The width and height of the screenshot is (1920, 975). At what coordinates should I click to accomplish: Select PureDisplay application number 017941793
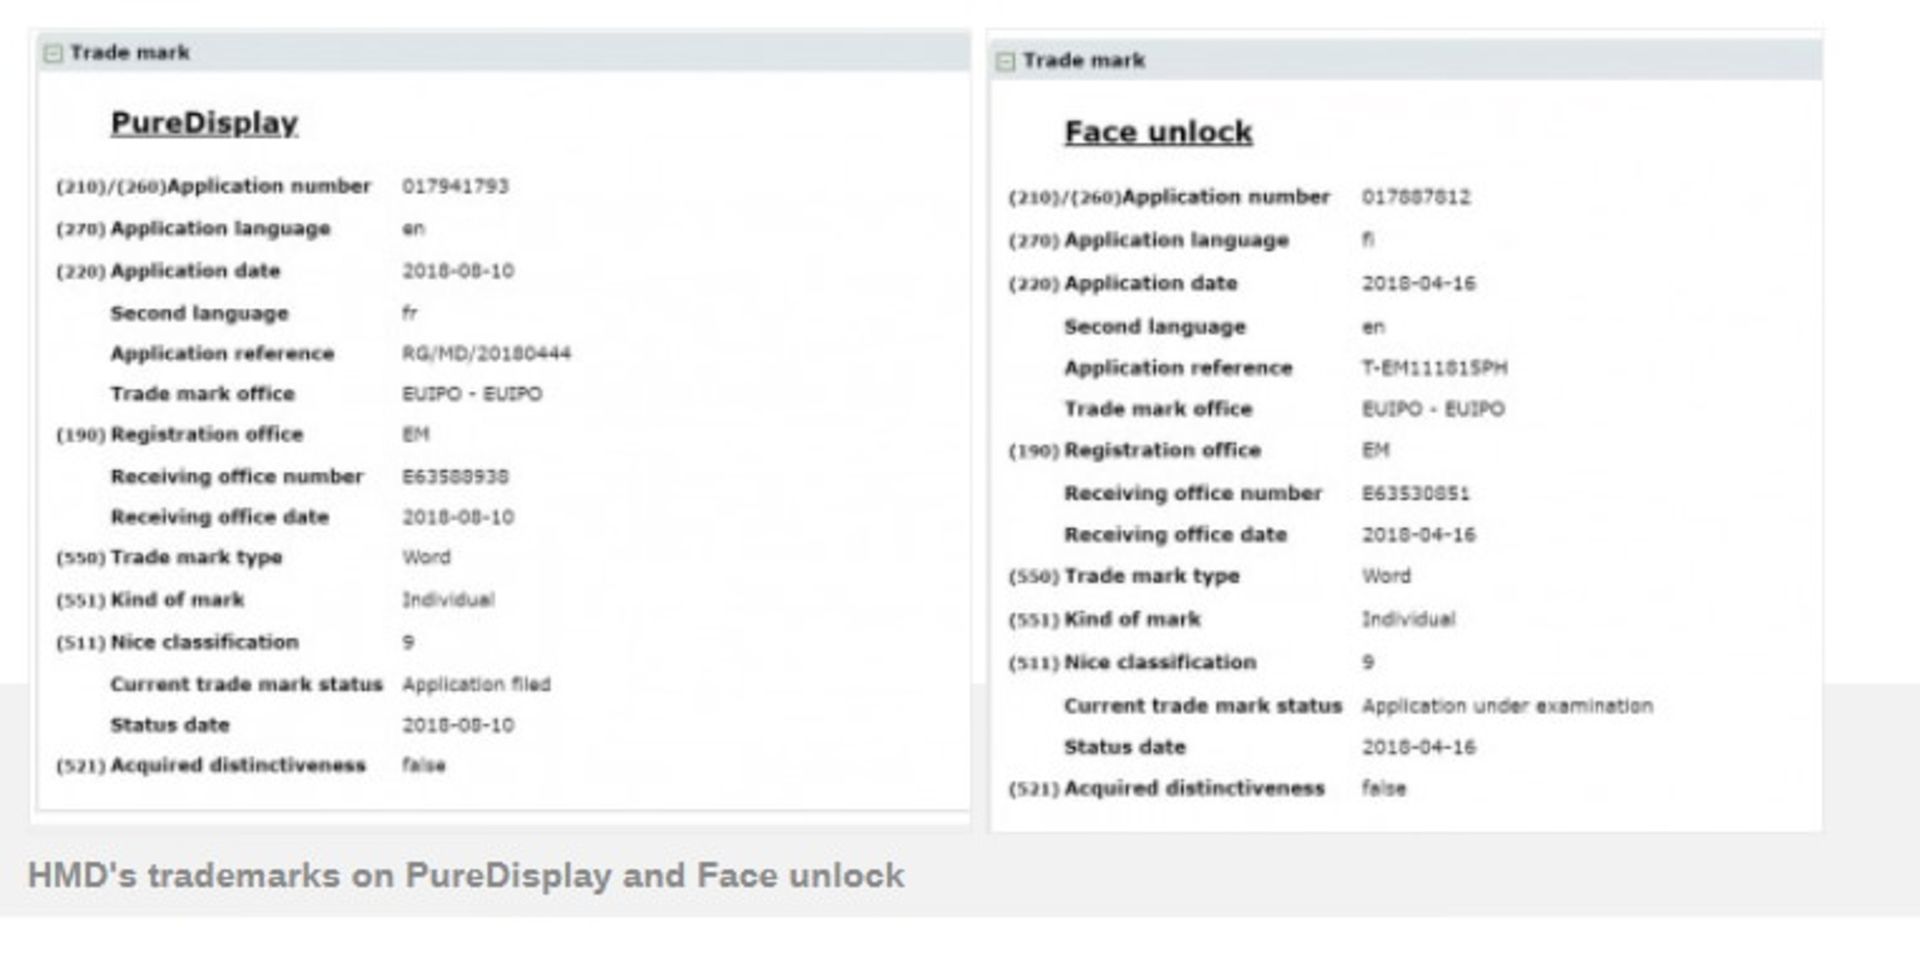click(455, 186)
